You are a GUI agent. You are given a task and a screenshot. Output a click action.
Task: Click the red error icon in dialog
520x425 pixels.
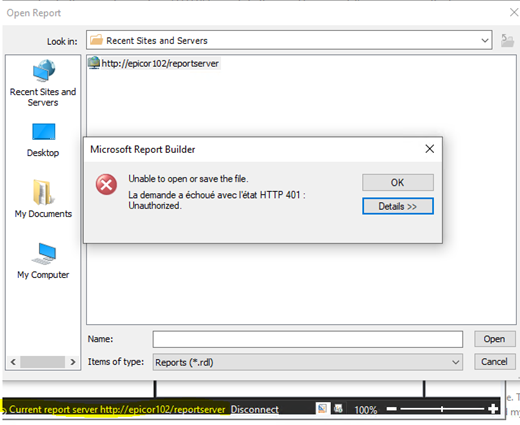point(106,184)
